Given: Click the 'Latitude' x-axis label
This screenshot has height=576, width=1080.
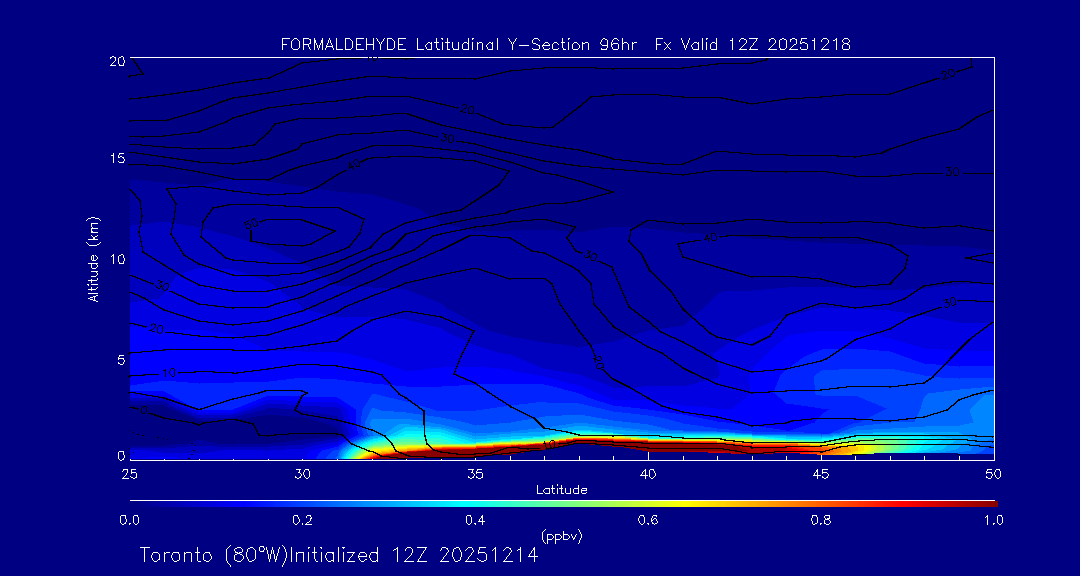Looking at the screenshot, I should pyautogui.click(x=561, y=489).
